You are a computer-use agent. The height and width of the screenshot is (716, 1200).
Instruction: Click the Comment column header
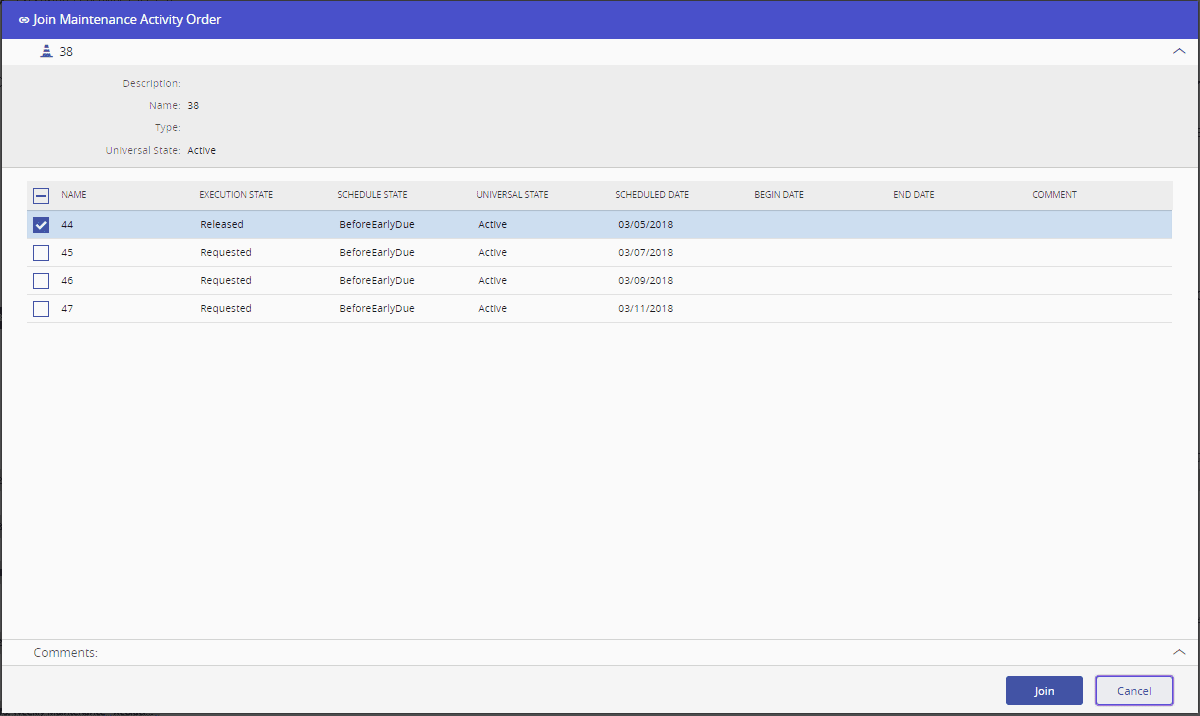[1054, 195]
